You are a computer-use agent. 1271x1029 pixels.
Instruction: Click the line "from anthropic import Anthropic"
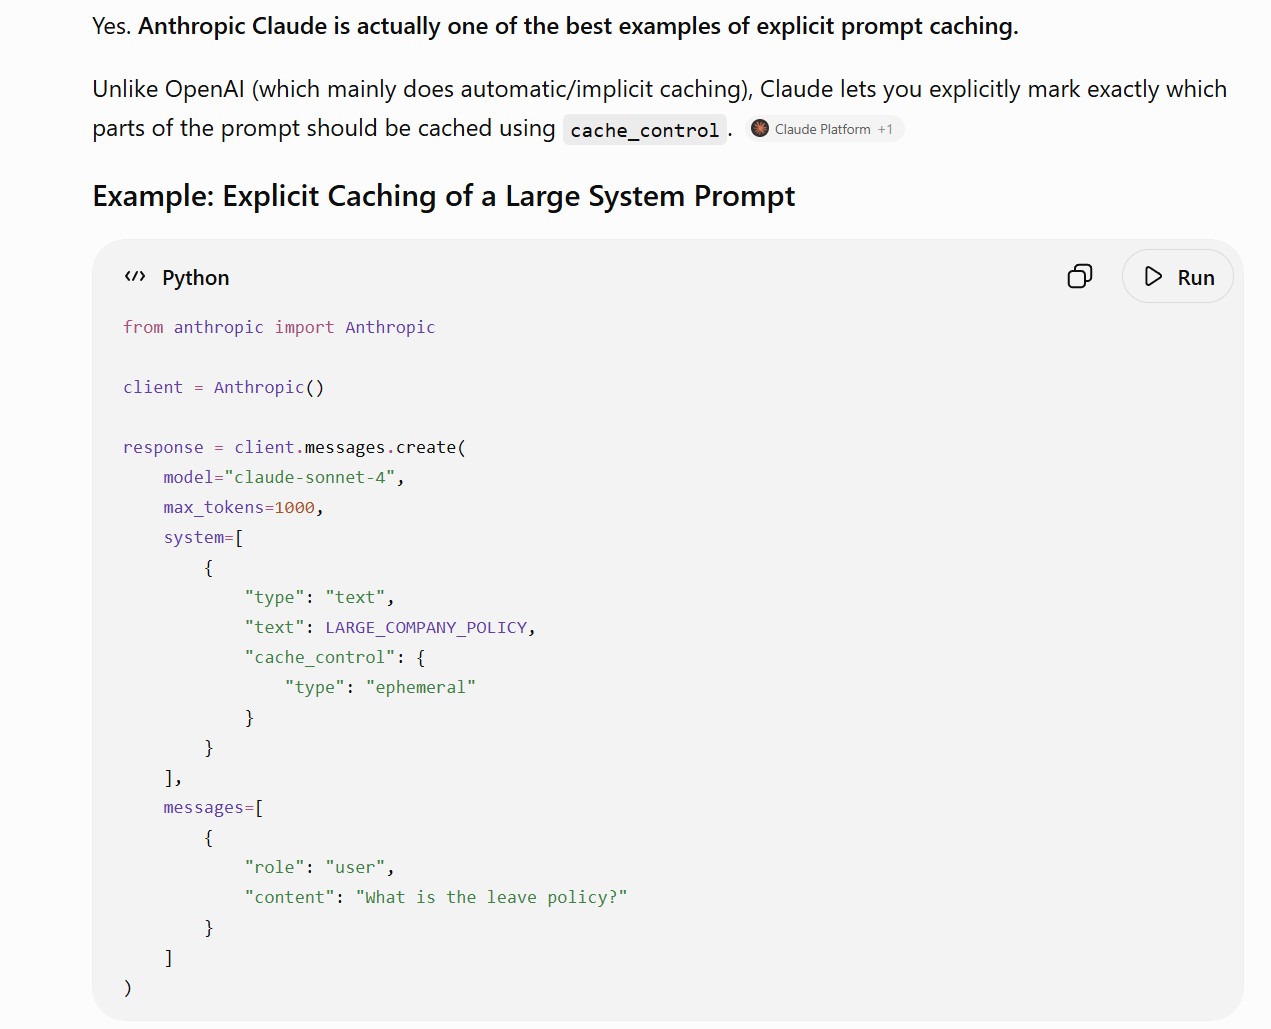pos(279,327)
